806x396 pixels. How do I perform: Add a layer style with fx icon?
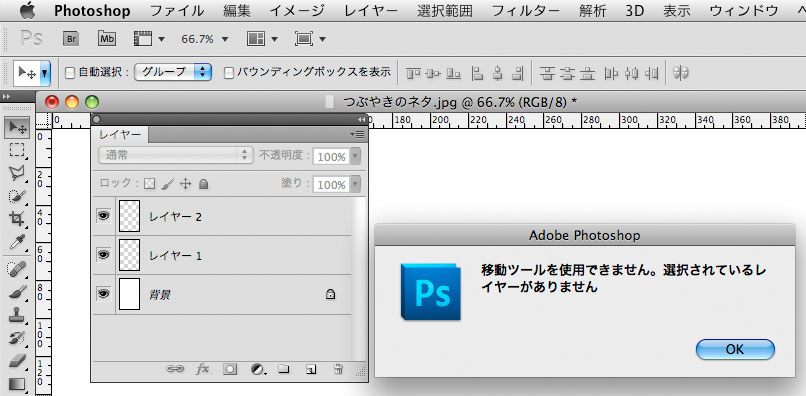(x=203, y=369)
